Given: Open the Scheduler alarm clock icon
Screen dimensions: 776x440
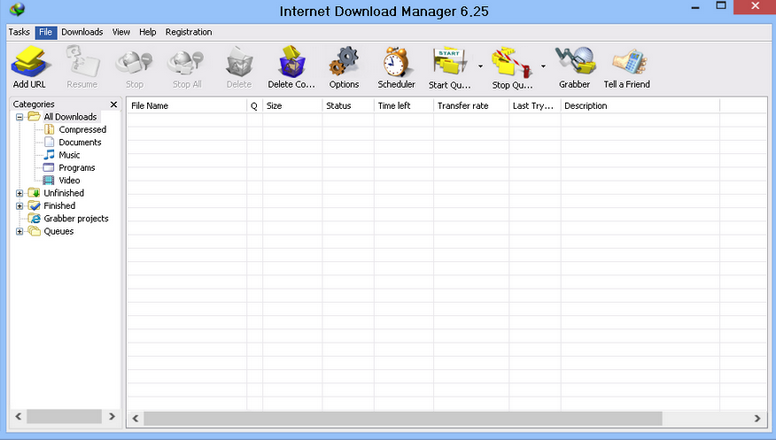Looking at the screenshot, I should [396, 62].
